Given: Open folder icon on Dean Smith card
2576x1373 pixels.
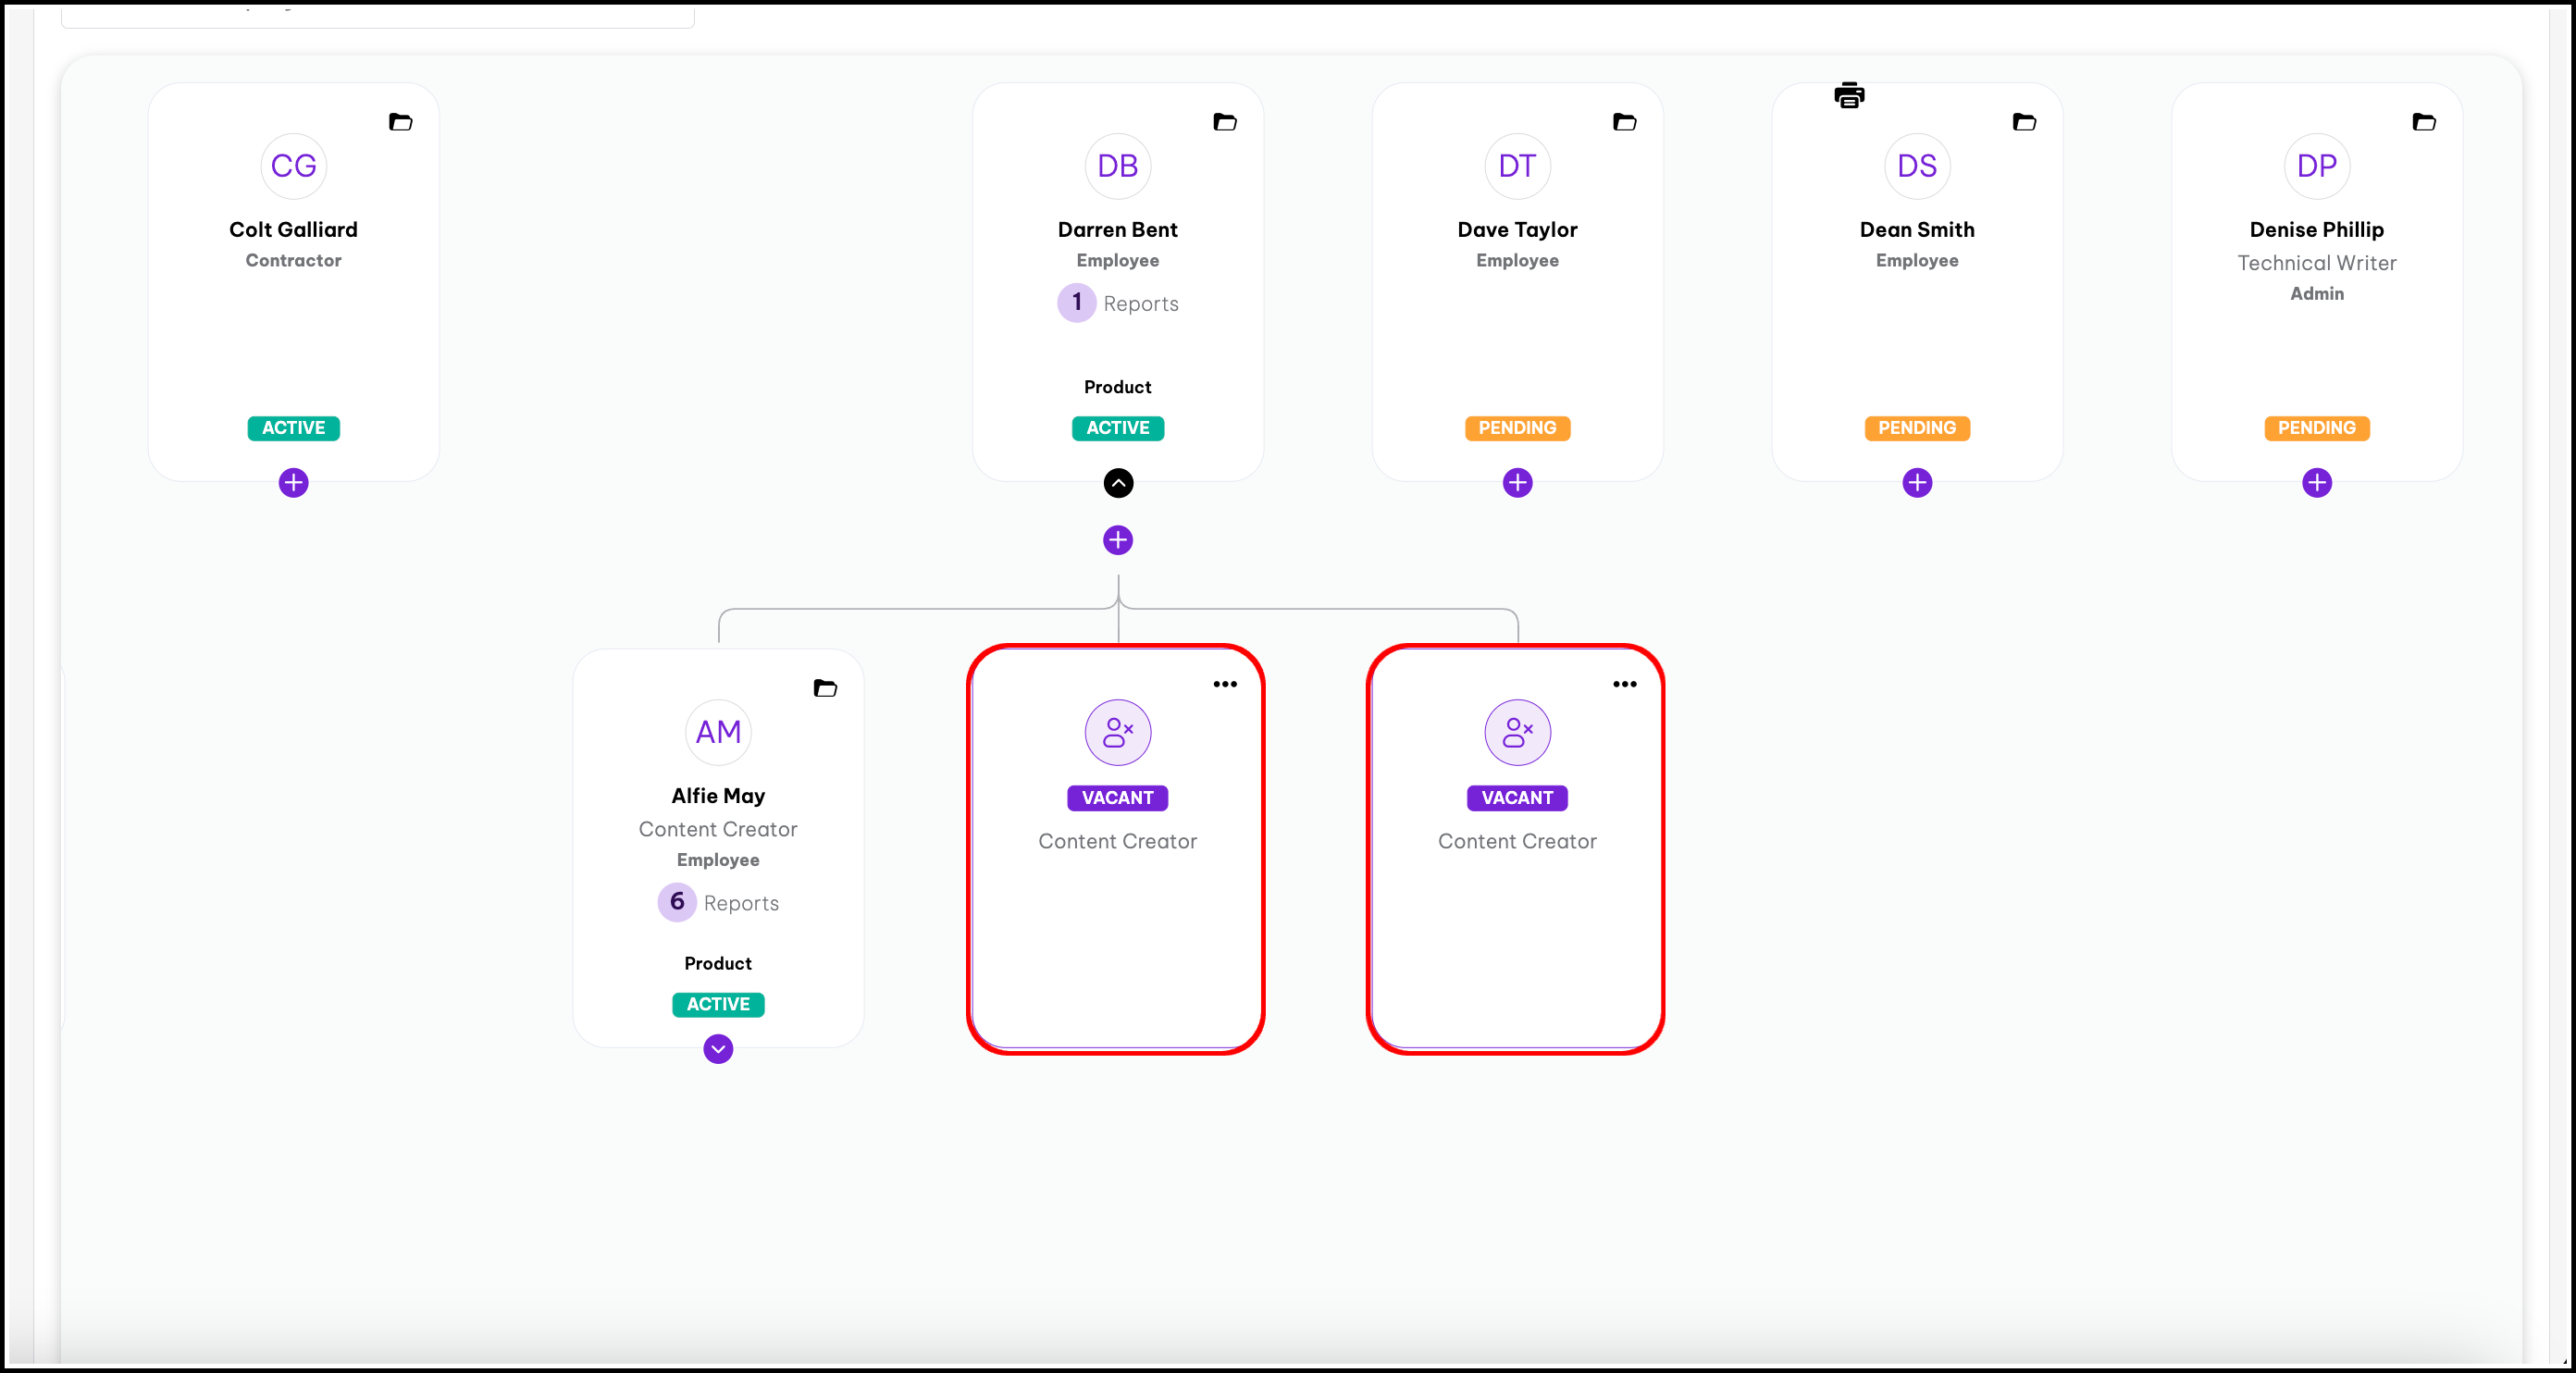Looking at the screenshot, I should 2024,122.
